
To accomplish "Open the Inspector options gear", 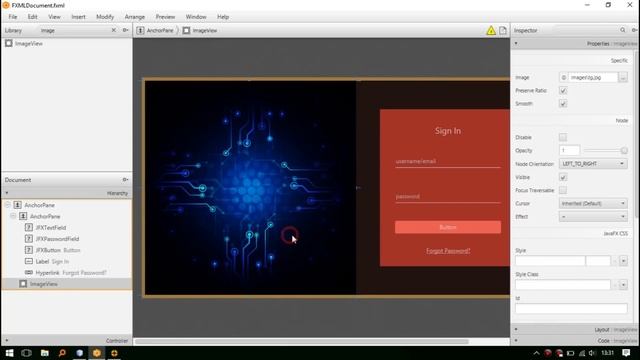I will point(634,30).
